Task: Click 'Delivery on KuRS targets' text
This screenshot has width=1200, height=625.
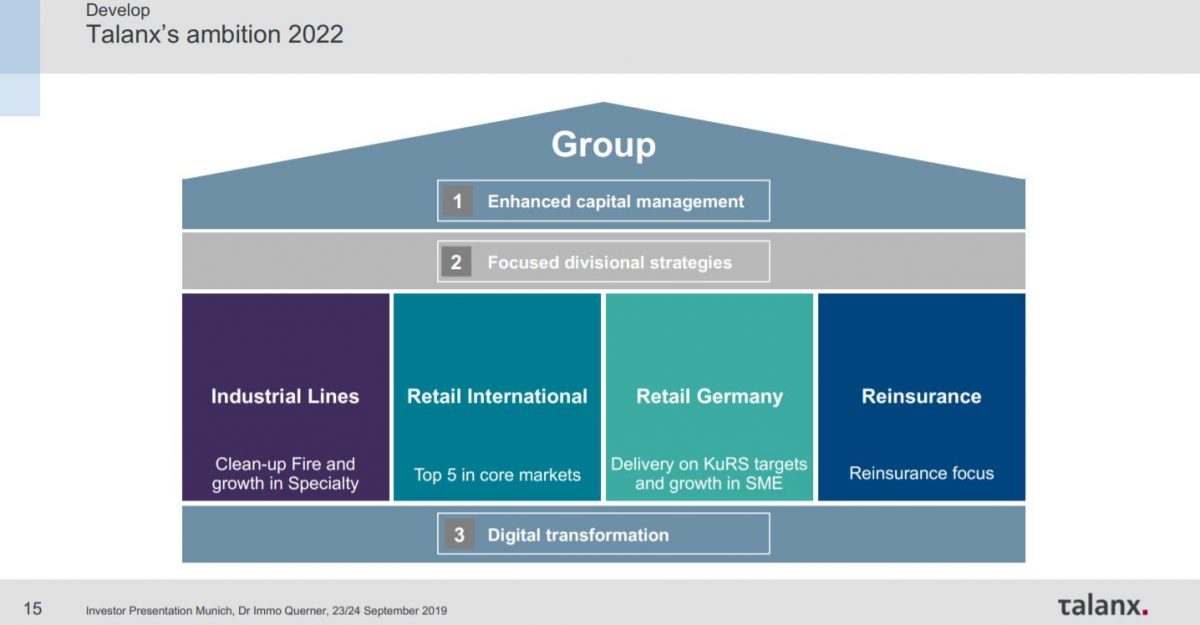Action: [x=709, y=465]
